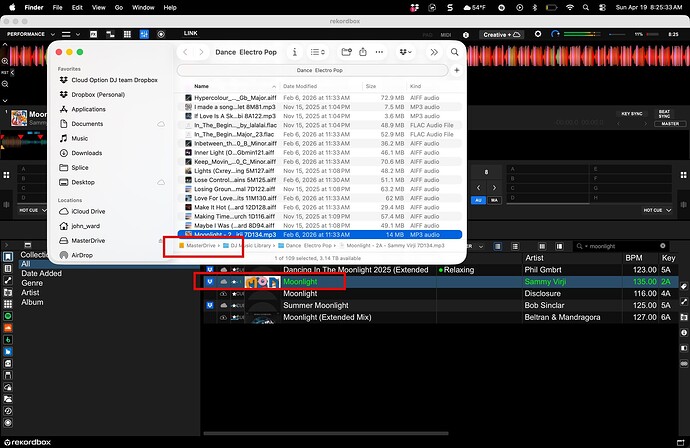Open MasterDrive in the Finder sidebar
Image resolution: width=690 pixels, height=448 pixels.
click(x=88, y=241)
